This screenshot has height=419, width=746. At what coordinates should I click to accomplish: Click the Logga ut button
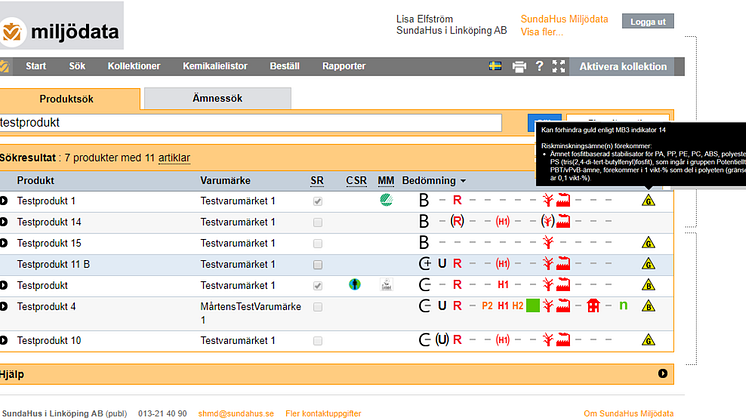pos(648,21)
